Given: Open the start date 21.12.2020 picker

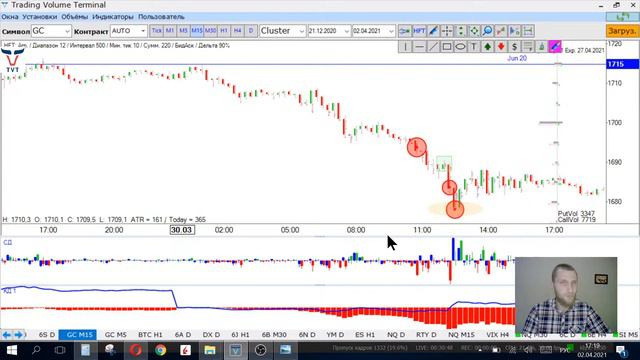Looking at the screenshot, I should tap(329, 31).
